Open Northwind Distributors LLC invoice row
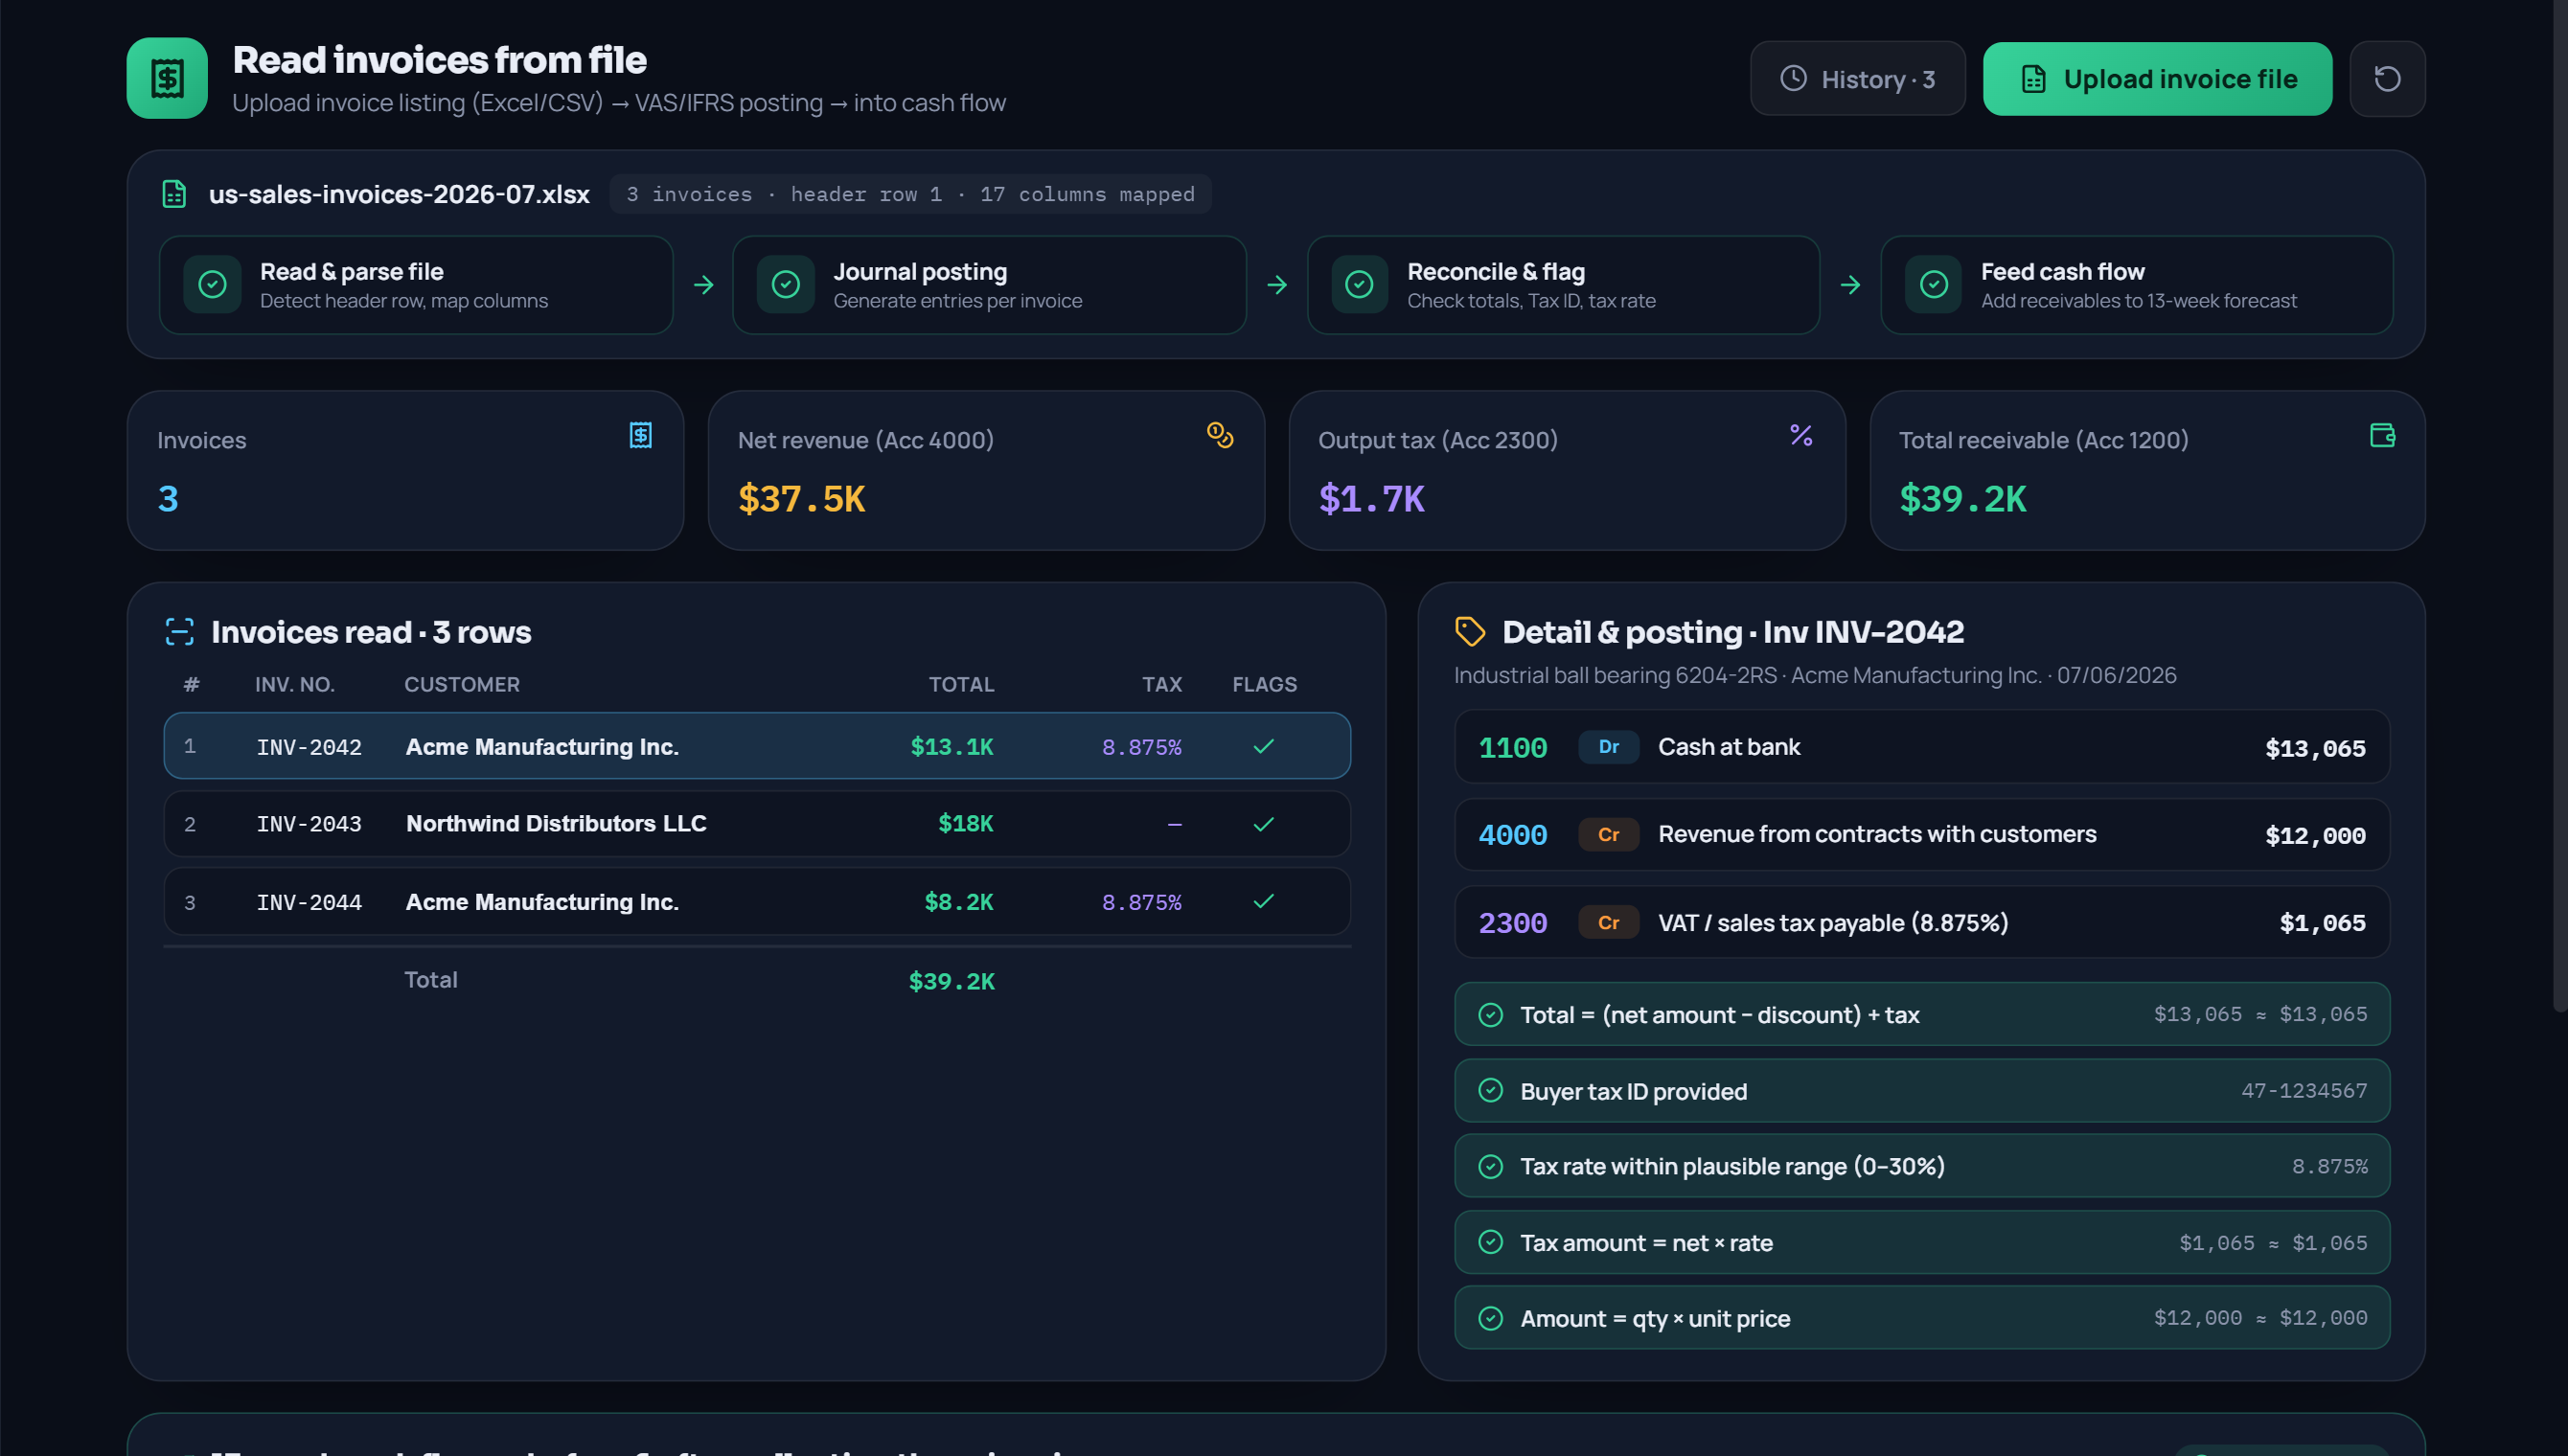Viewport: 2568px width, 1456px height. [757, 824]
